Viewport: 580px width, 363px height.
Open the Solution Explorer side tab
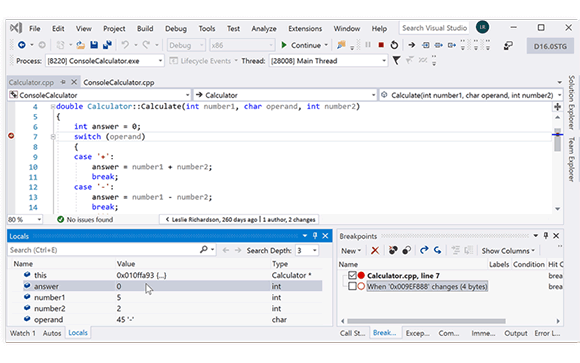(x=571, y=102)
